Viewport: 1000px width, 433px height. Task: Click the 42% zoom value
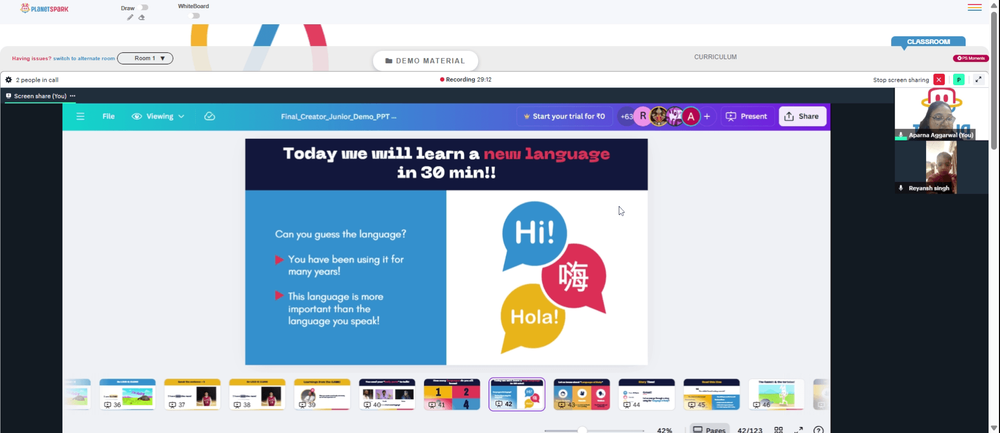tap(665, 430)
